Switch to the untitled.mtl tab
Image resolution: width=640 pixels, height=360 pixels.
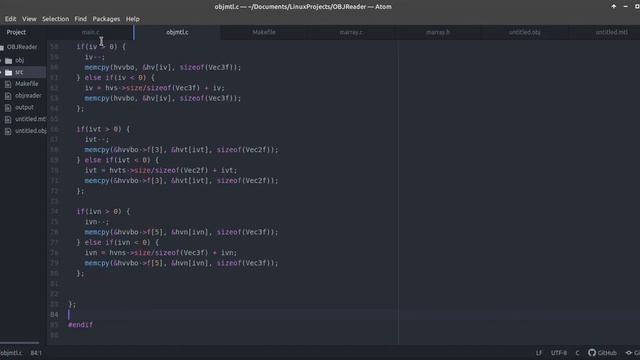(611, 32)
